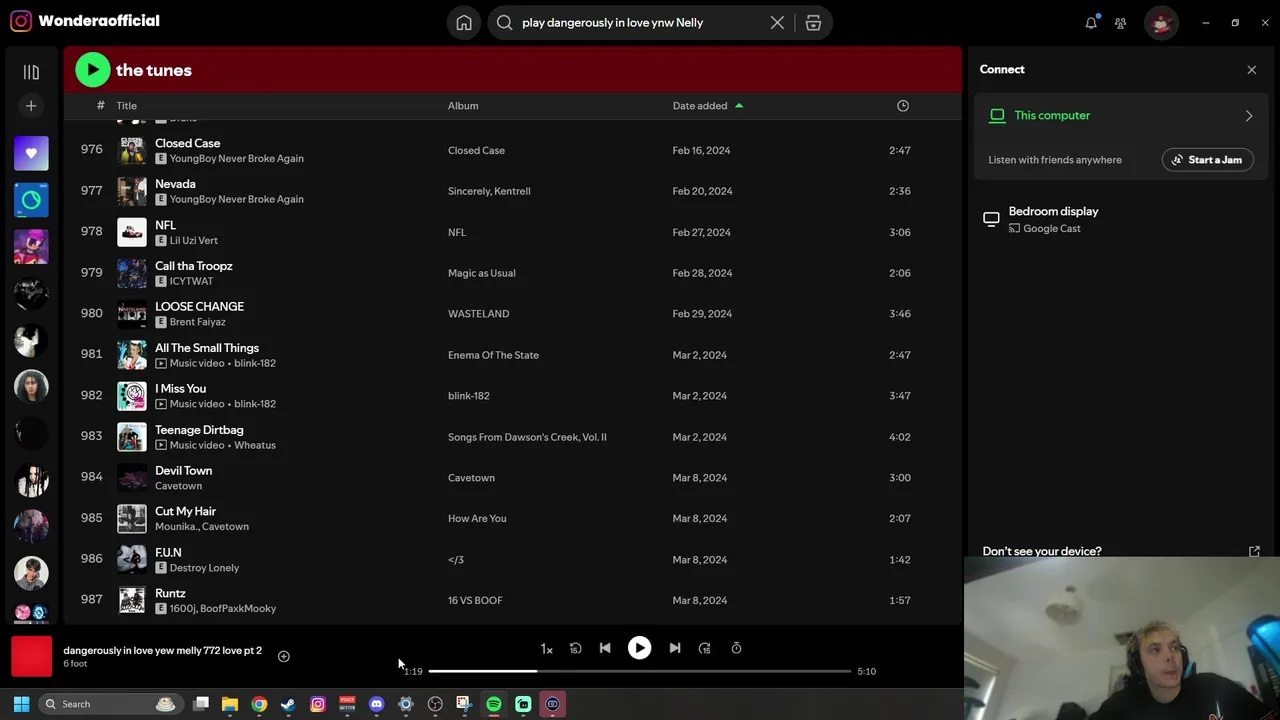
Task: Skip back 15 seconds
Action: [x=575, y=649]
